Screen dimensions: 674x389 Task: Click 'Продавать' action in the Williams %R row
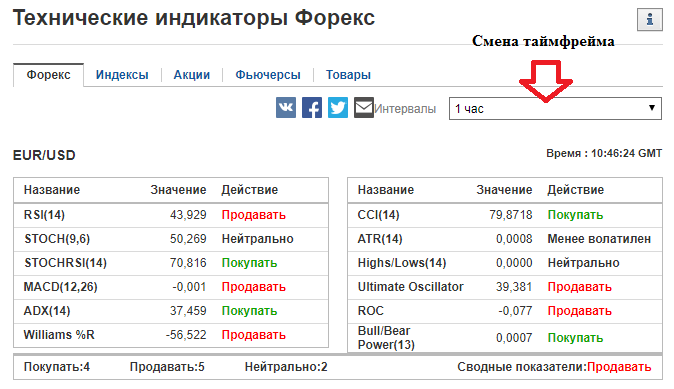(254, 335)
